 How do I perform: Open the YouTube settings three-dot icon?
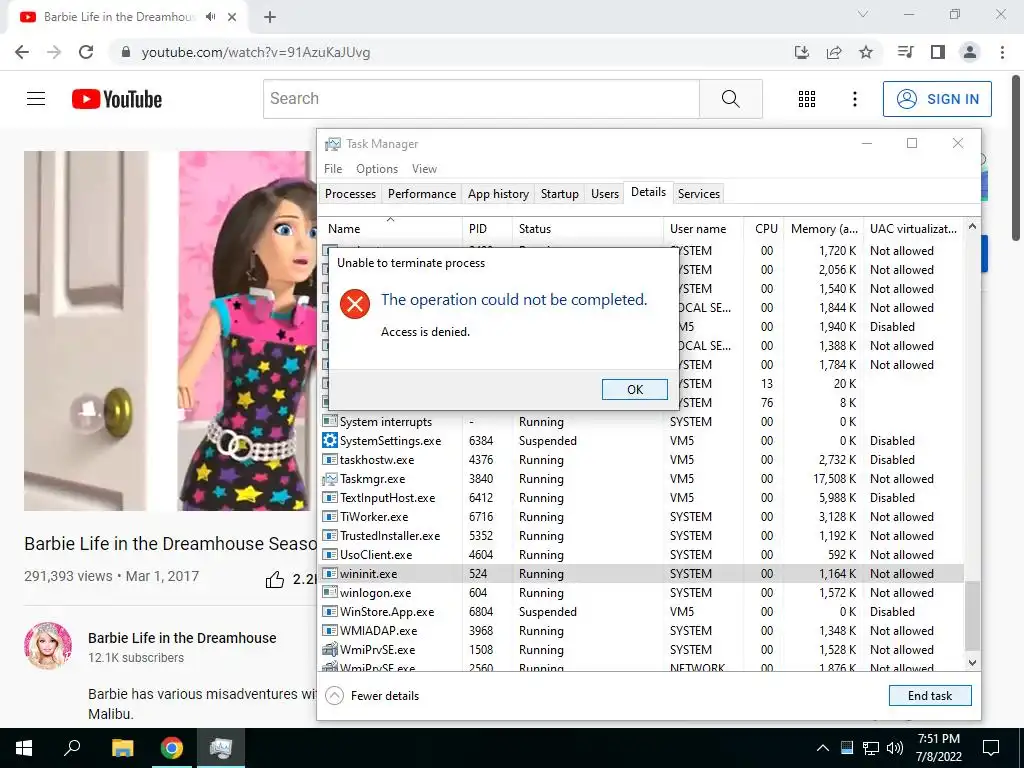tap(855, 99)
